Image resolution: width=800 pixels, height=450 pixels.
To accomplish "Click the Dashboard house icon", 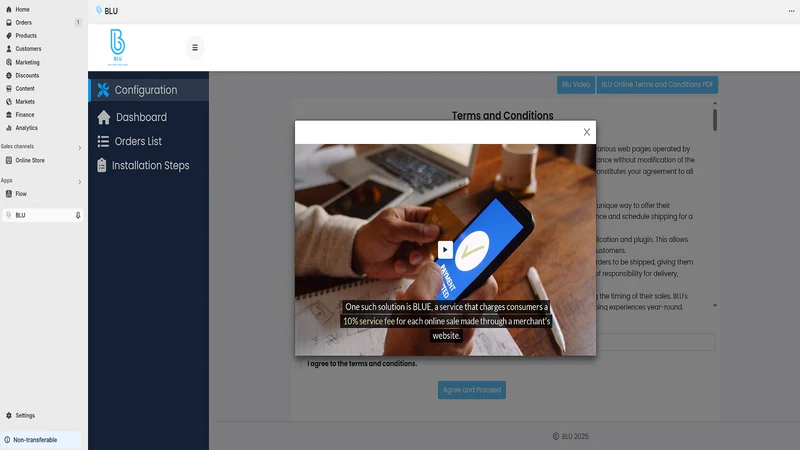I will [x=104, y=117].
